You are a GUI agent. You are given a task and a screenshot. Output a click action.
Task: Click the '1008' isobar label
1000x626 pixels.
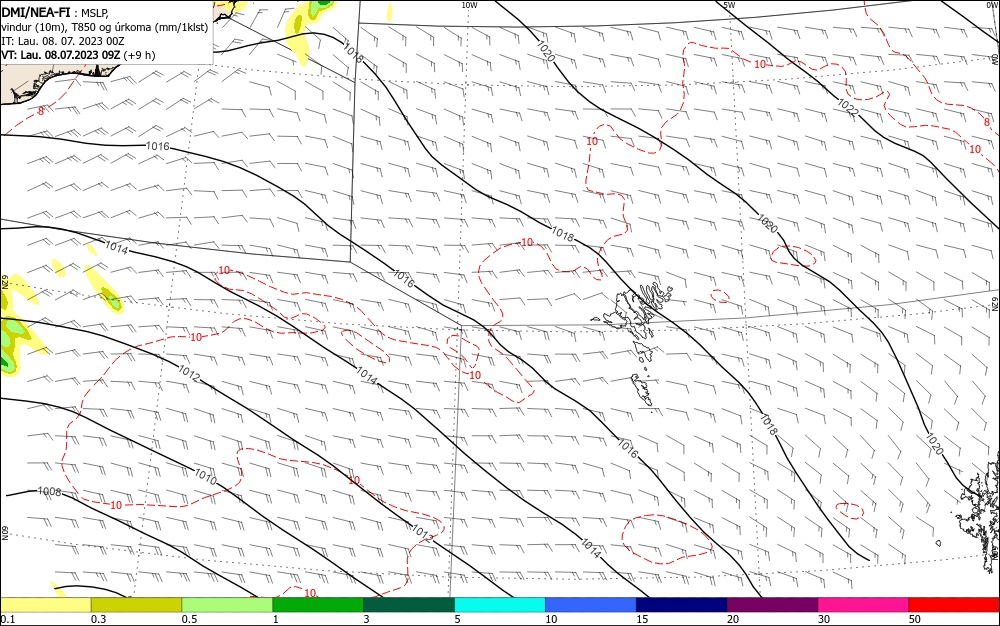tap(49, 491)
